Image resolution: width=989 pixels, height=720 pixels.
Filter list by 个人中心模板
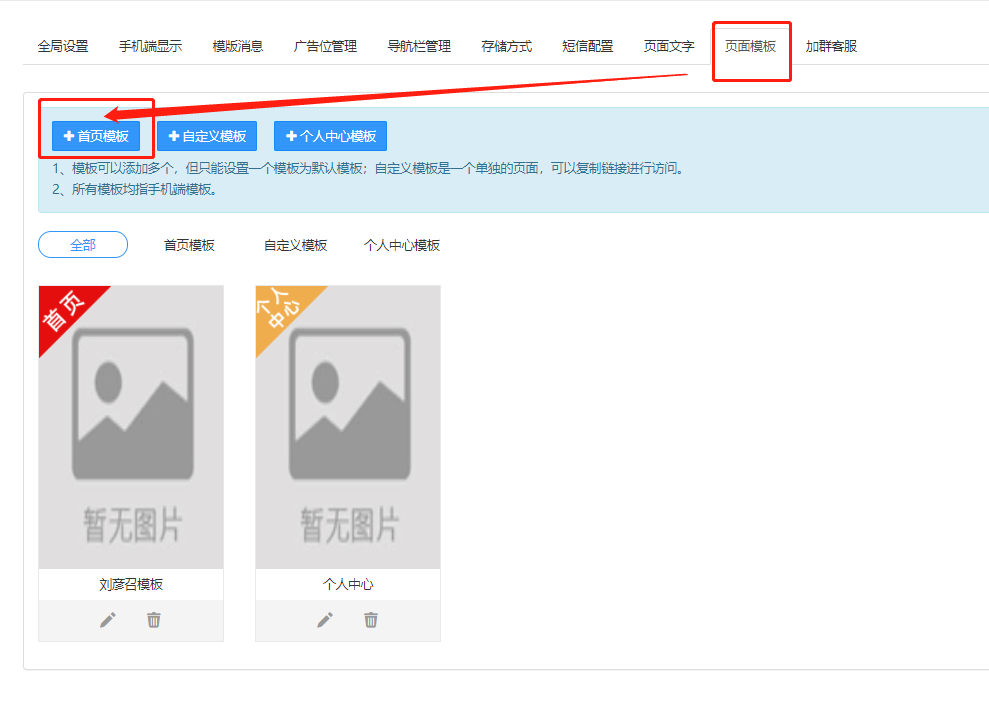point(402,245)
